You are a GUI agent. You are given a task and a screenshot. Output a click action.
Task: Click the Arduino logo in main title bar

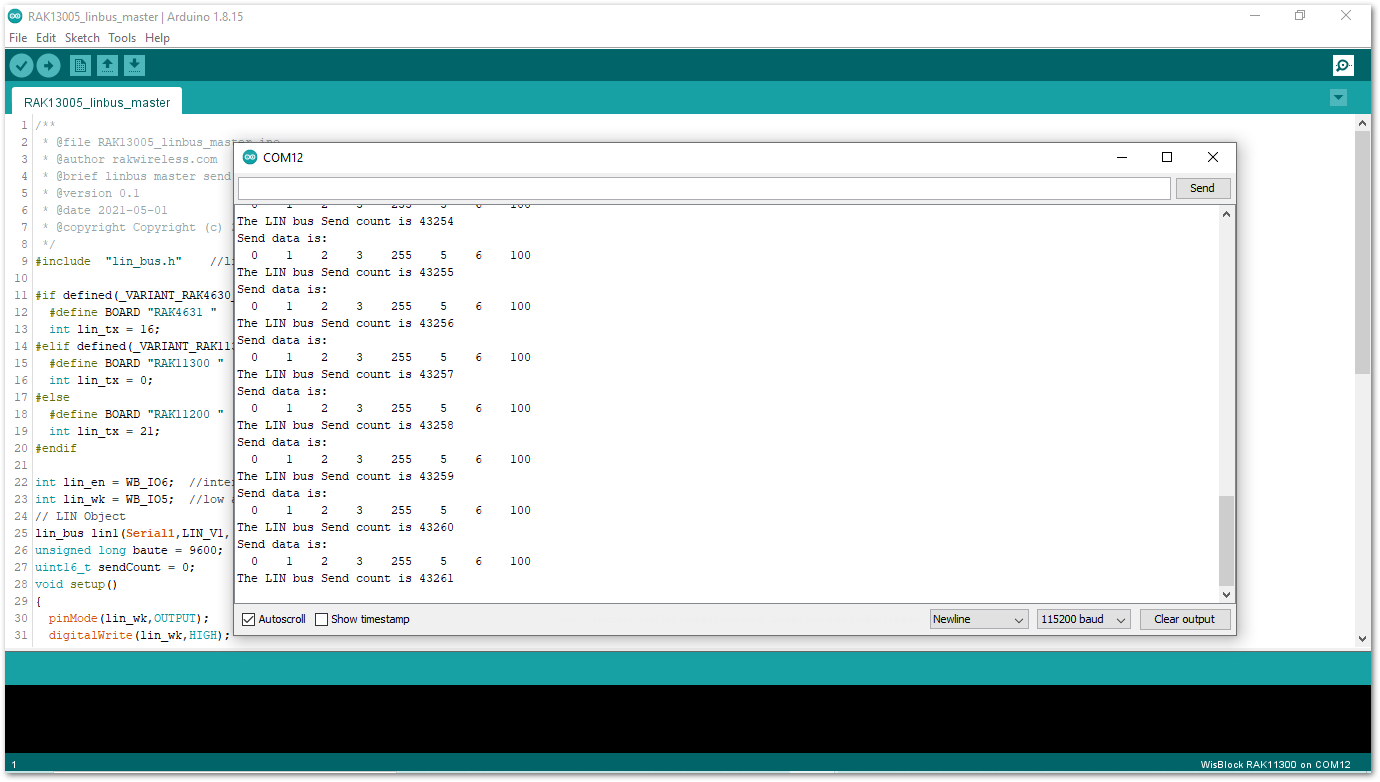(15, 16)
